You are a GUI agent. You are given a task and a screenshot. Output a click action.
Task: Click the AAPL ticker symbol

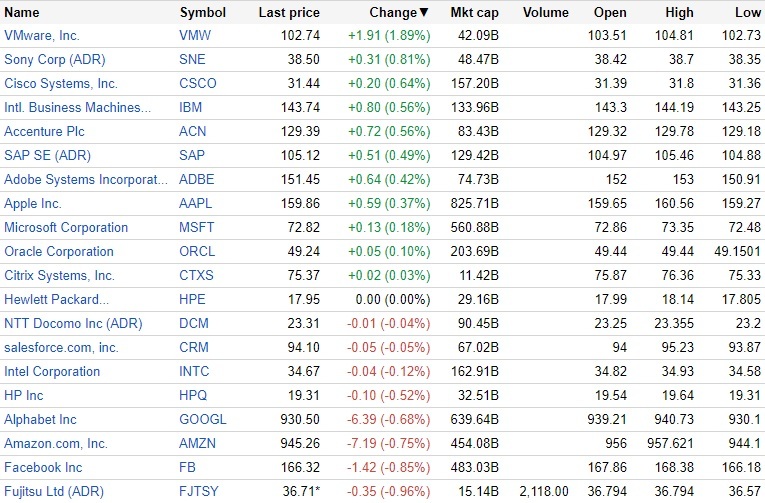point(197,204)
